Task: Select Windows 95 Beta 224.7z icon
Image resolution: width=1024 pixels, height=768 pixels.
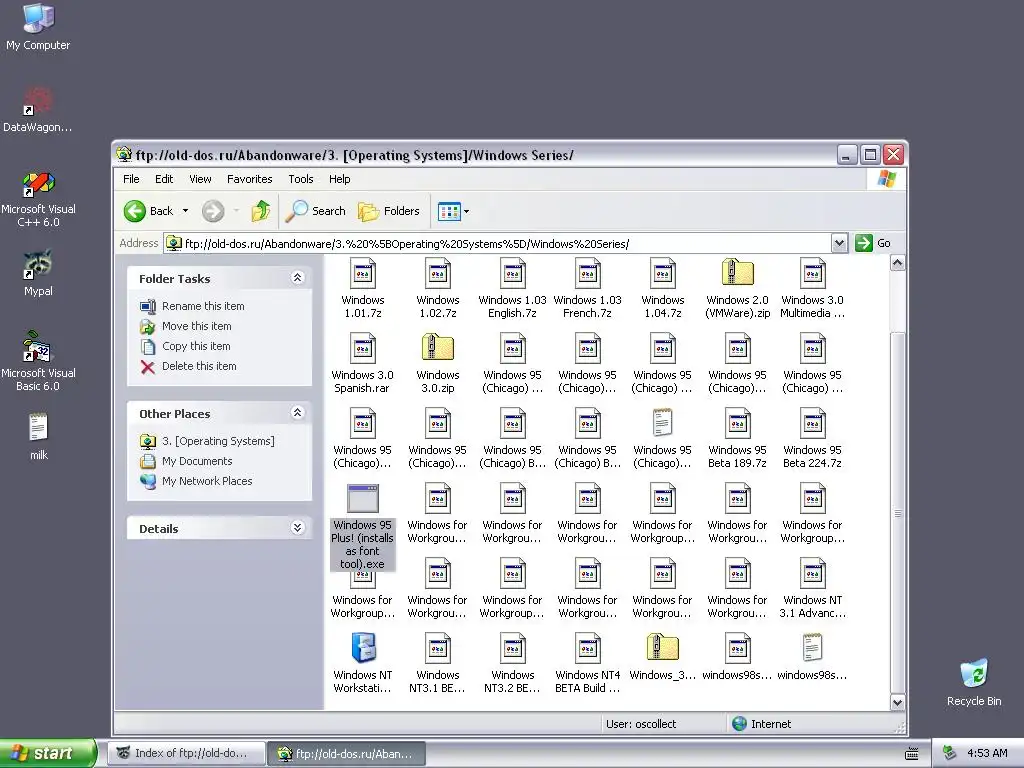Action: pyautogui.click(x=812, y=424)
